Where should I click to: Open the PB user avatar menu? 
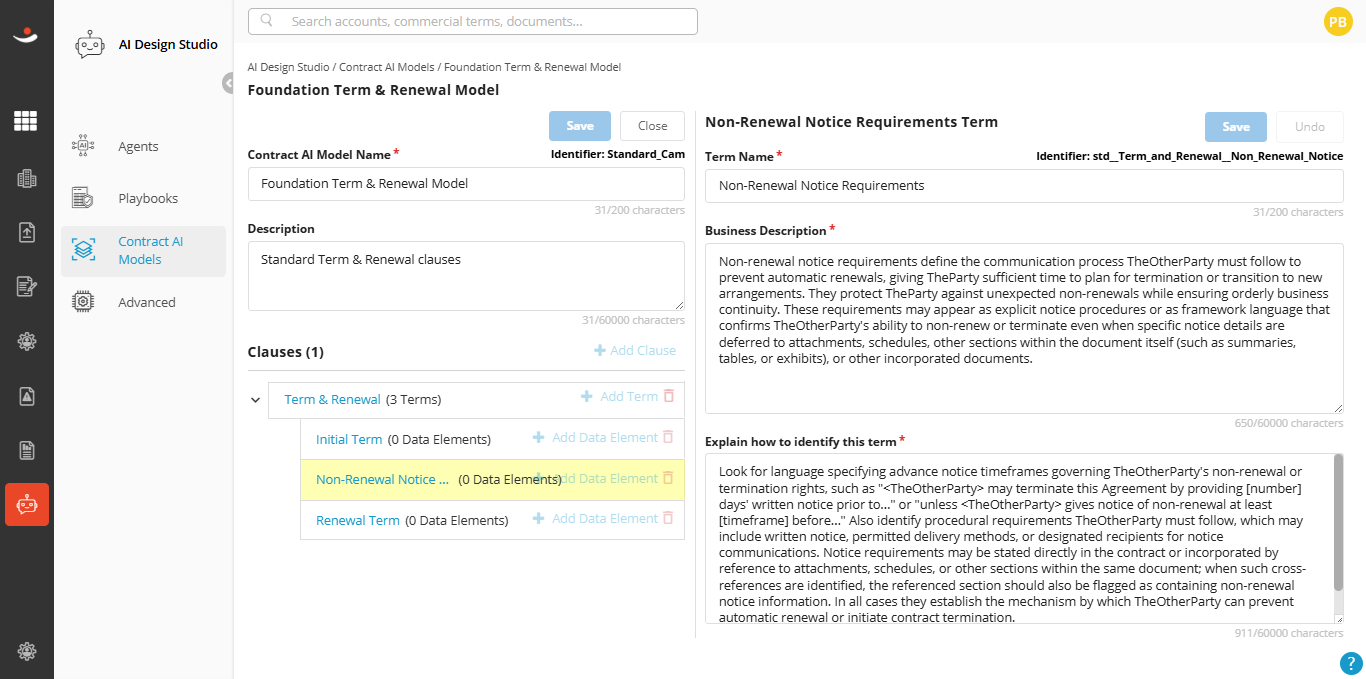tap(1338, 21)
